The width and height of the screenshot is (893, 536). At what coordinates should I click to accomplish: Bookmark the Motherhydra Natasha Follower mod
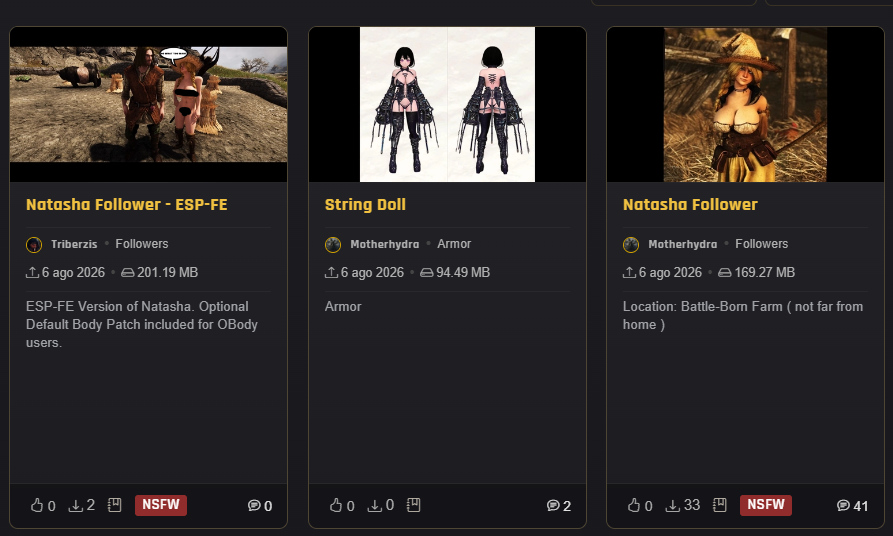[x=720, y=505]
